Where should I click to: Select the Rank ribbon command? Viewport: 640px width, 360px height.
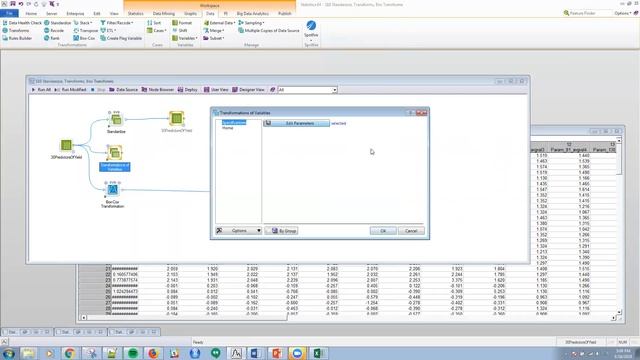(51, 38)
